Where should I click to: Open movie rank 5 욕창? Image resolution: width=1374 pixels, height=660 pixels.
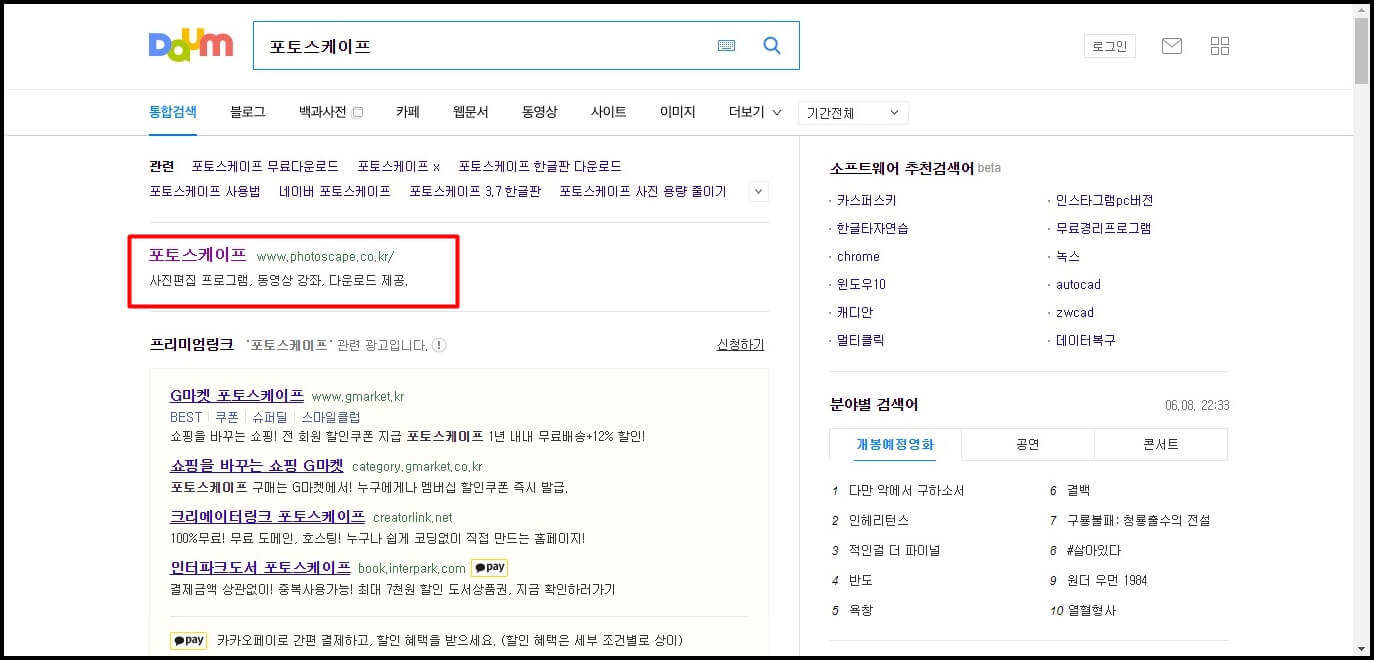coord(861,610)
